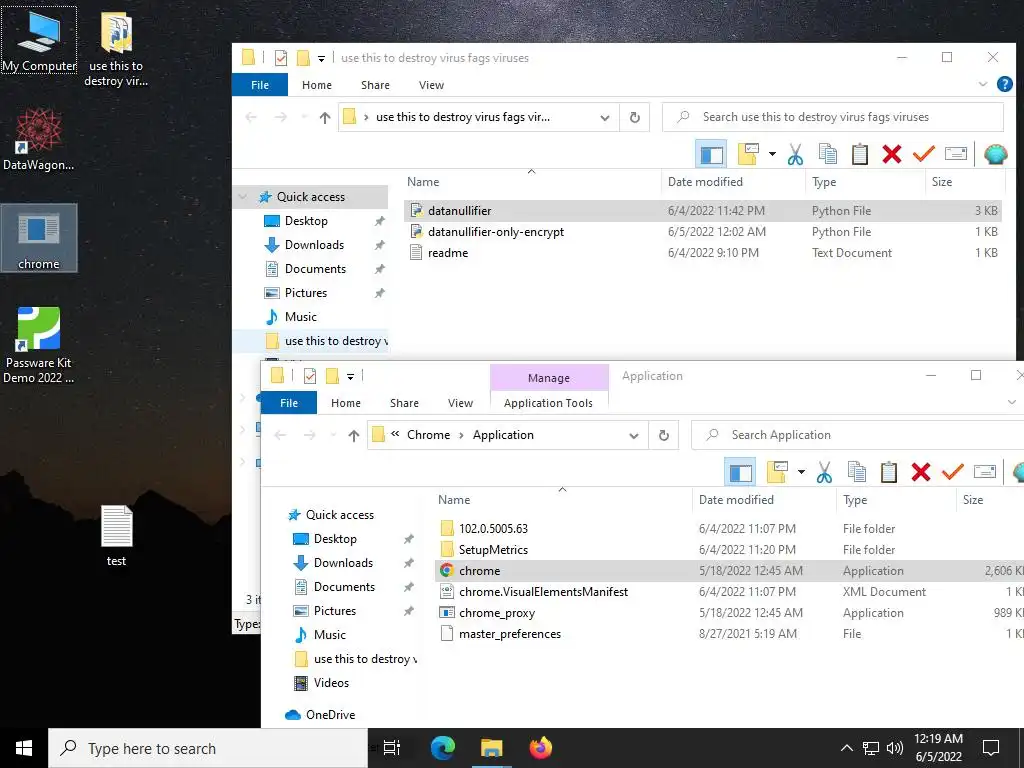Select chrome_proxy application file
The image size is (1024, 768).
(x=729, y=613)
